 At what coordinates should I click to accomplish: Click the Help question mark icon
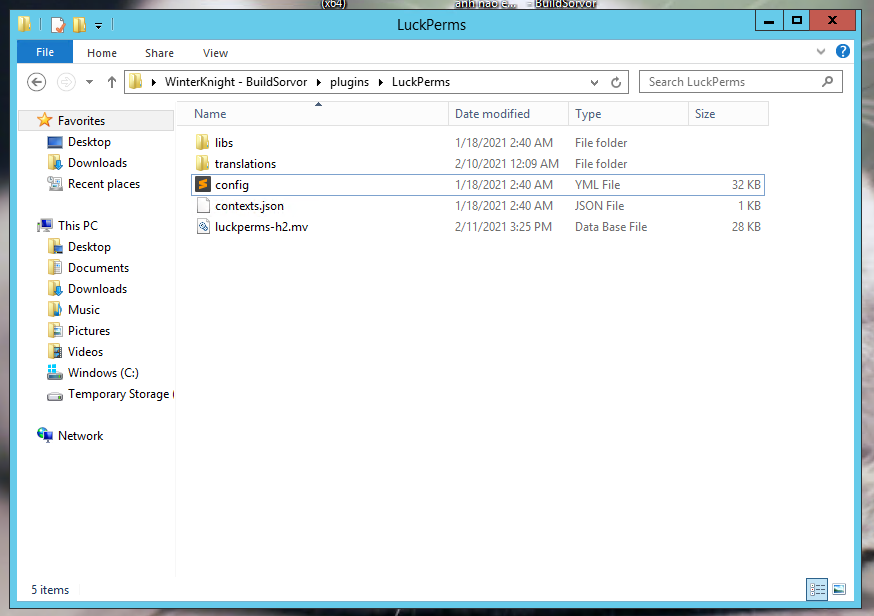pyautogui.click(x=843, y=52)
